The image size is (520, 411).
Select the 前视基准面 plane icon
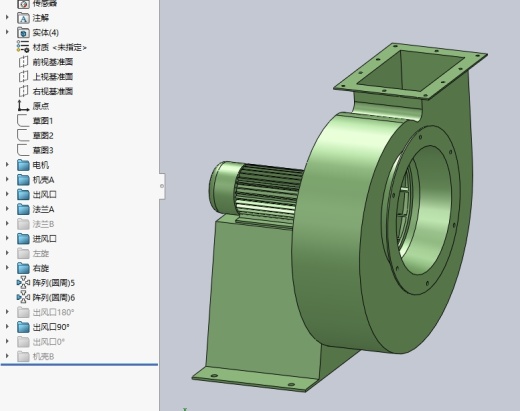click(x=23, y=62)
